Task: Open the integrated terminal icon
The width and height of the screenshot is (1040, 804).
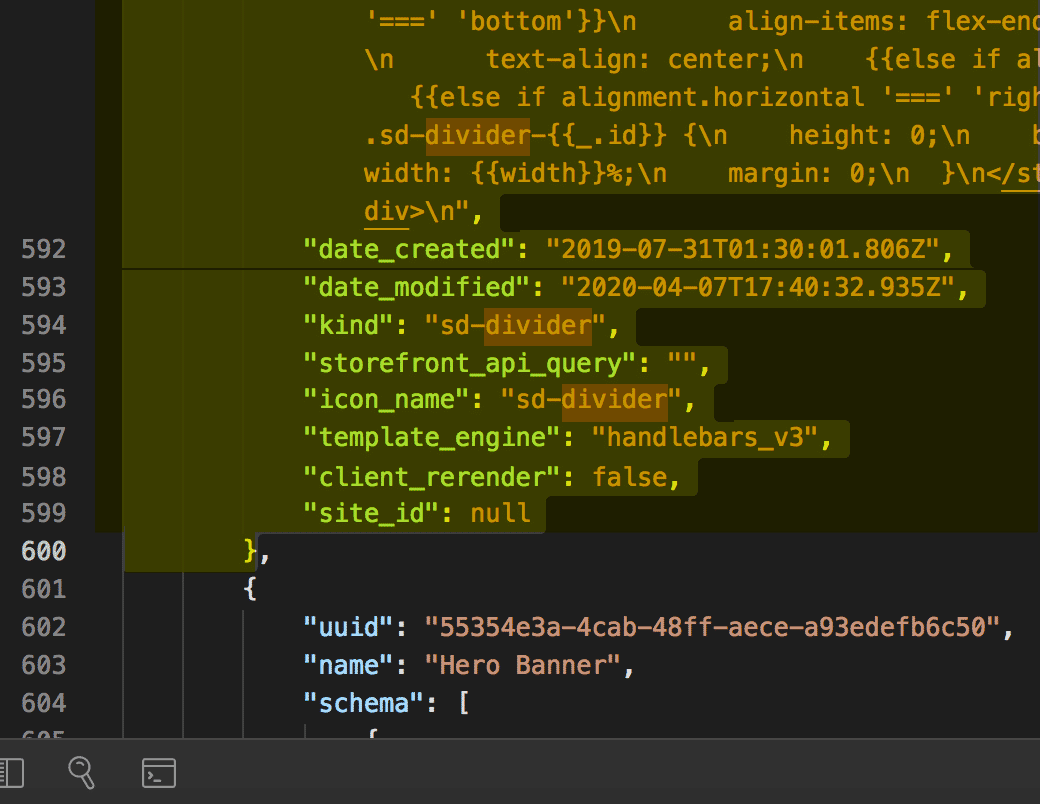Action: coord(159,772)
